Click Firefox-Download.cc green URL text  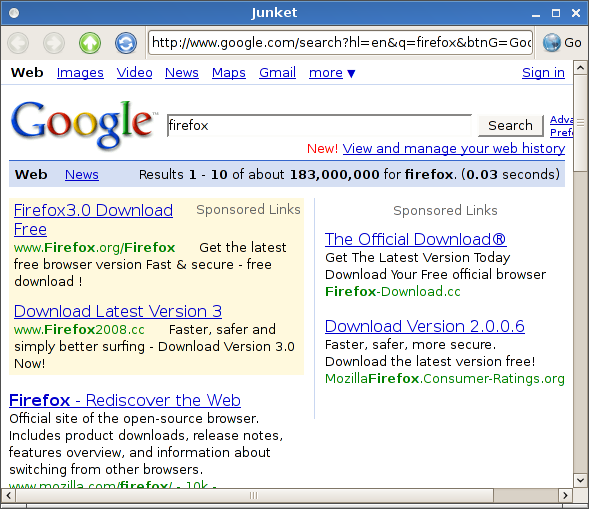click(393, 292)
